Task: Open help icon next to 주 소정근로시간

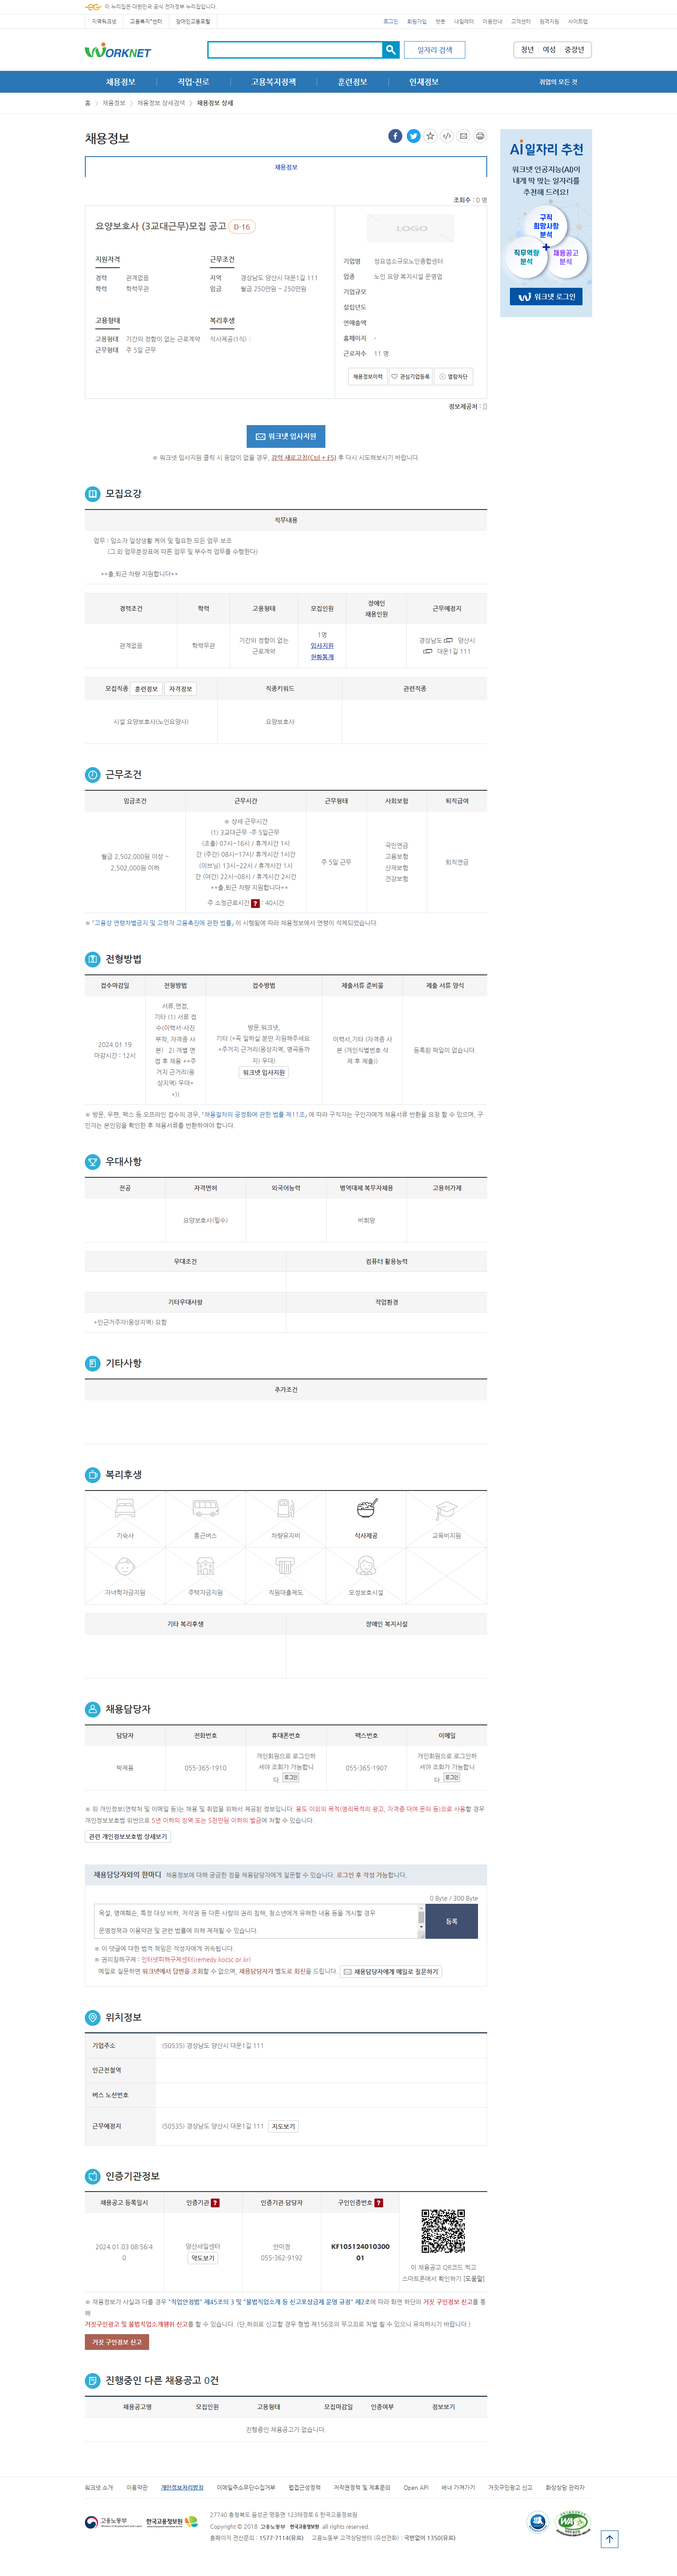Action: [x=255, y=903]
